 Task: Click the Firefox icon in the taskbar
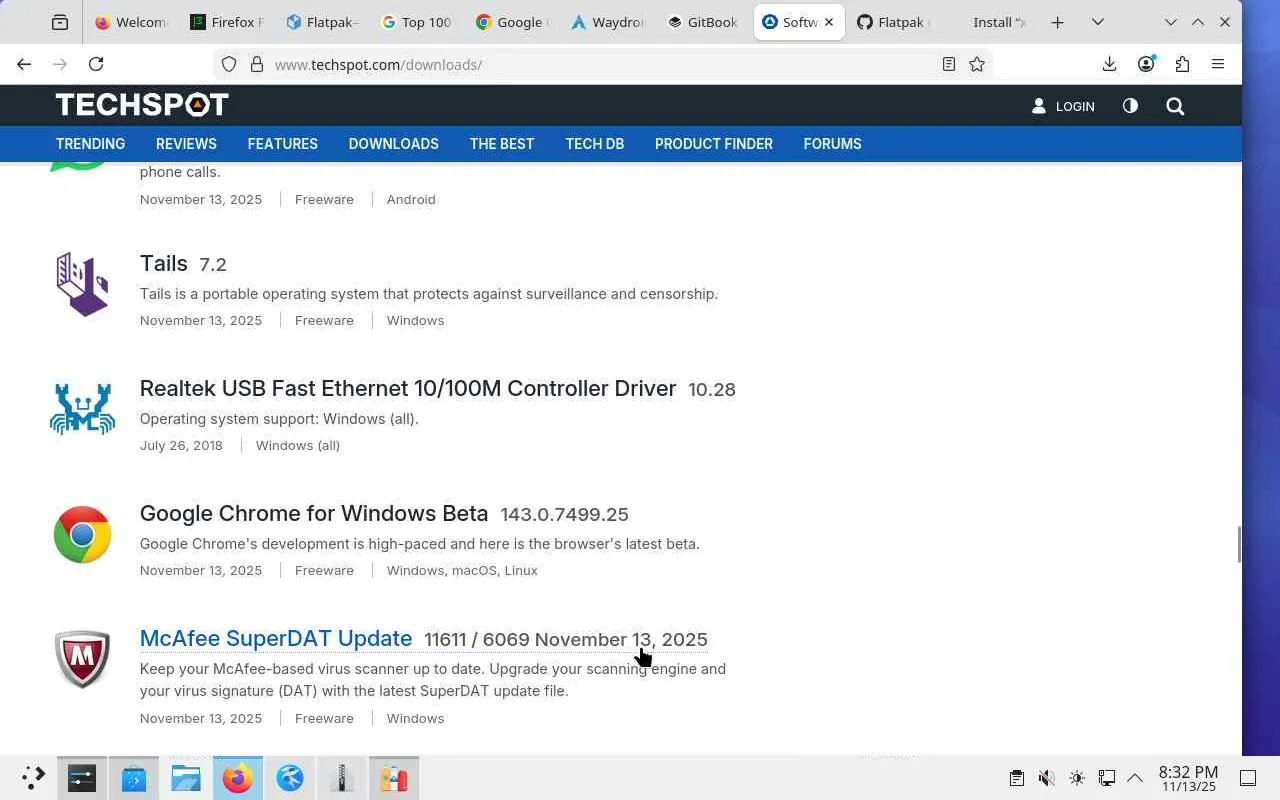[x=238, y=778]
